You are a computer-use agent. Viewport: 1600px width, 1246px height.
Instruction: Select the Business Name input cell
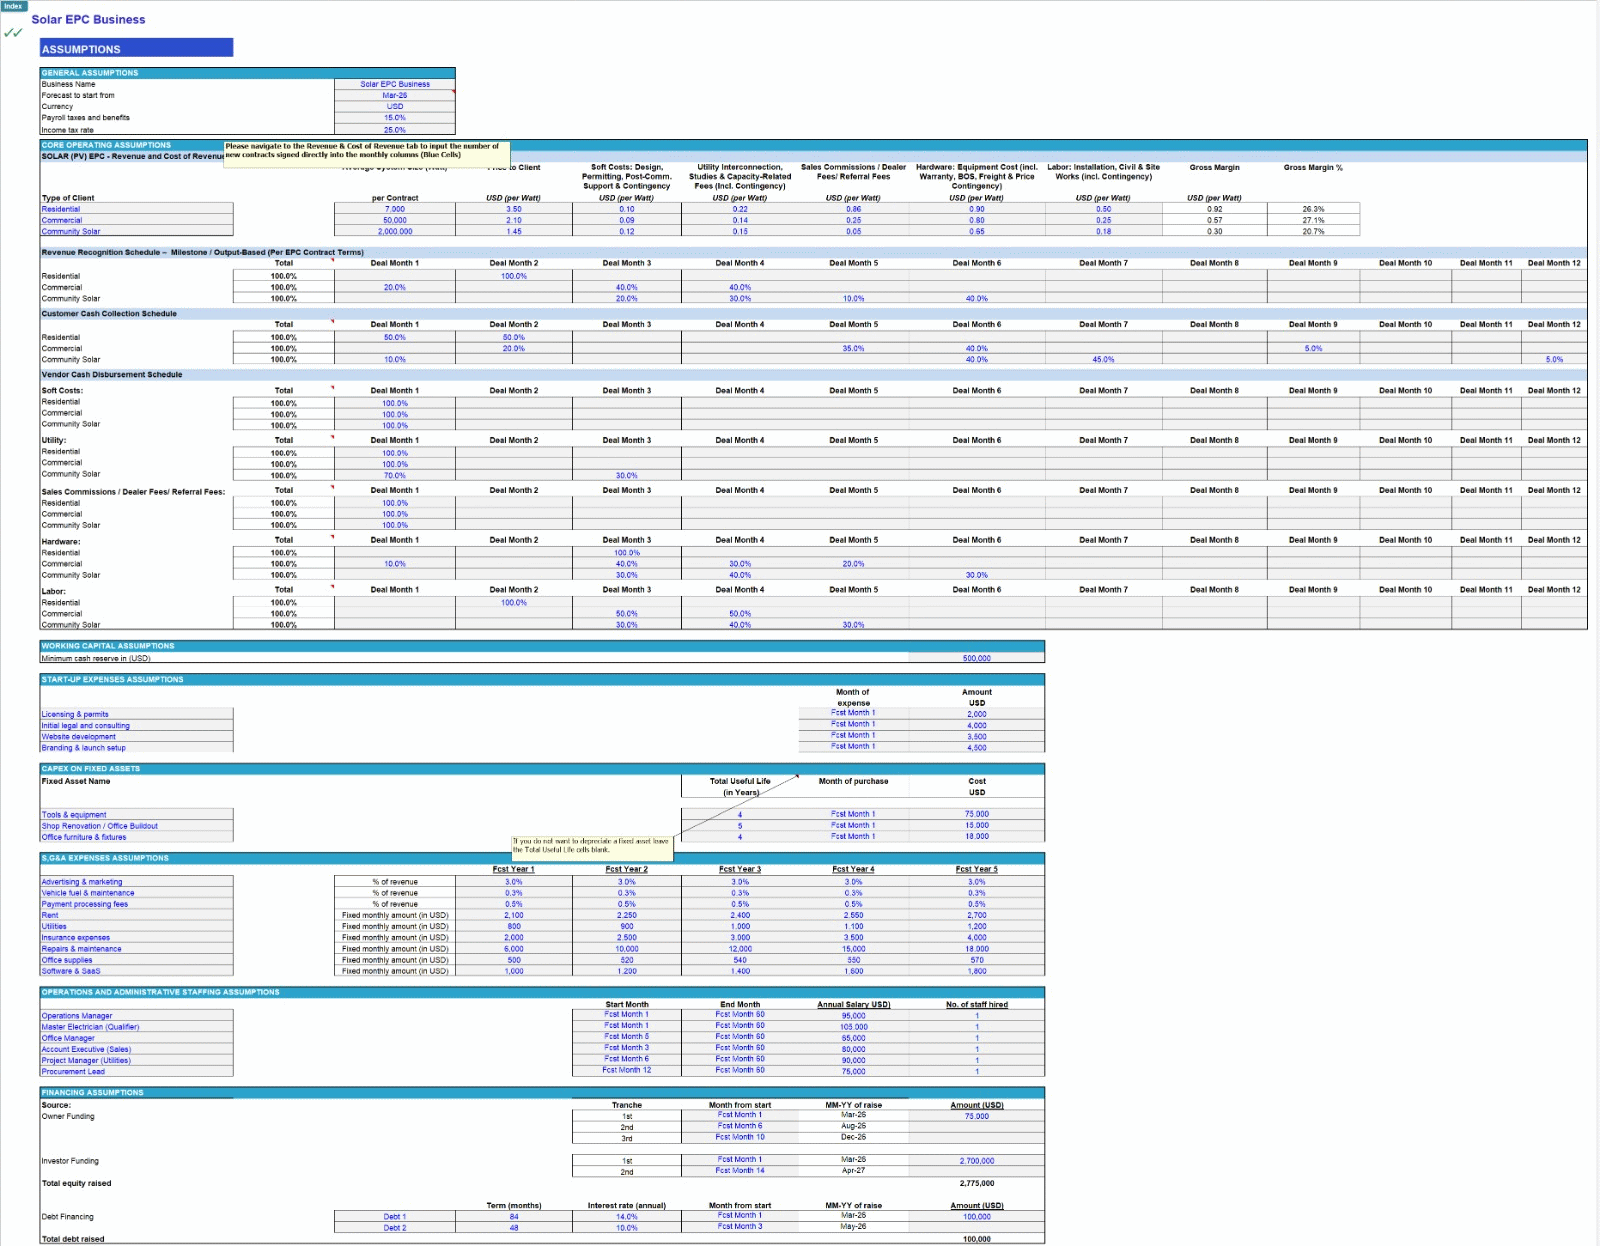point(393,84)
